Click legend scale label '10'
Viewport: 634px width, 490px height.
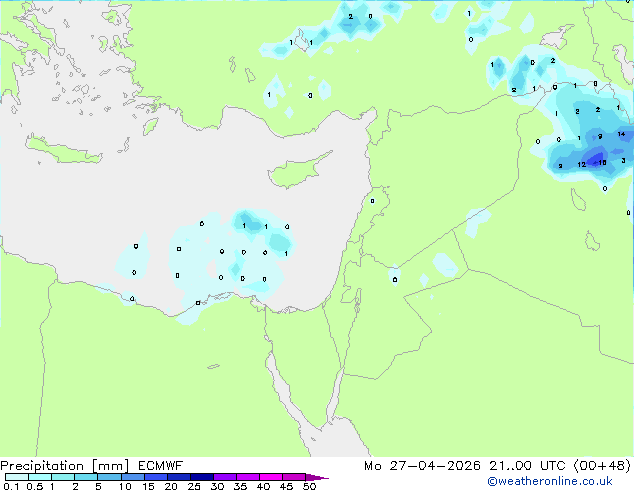pos(125,486)
